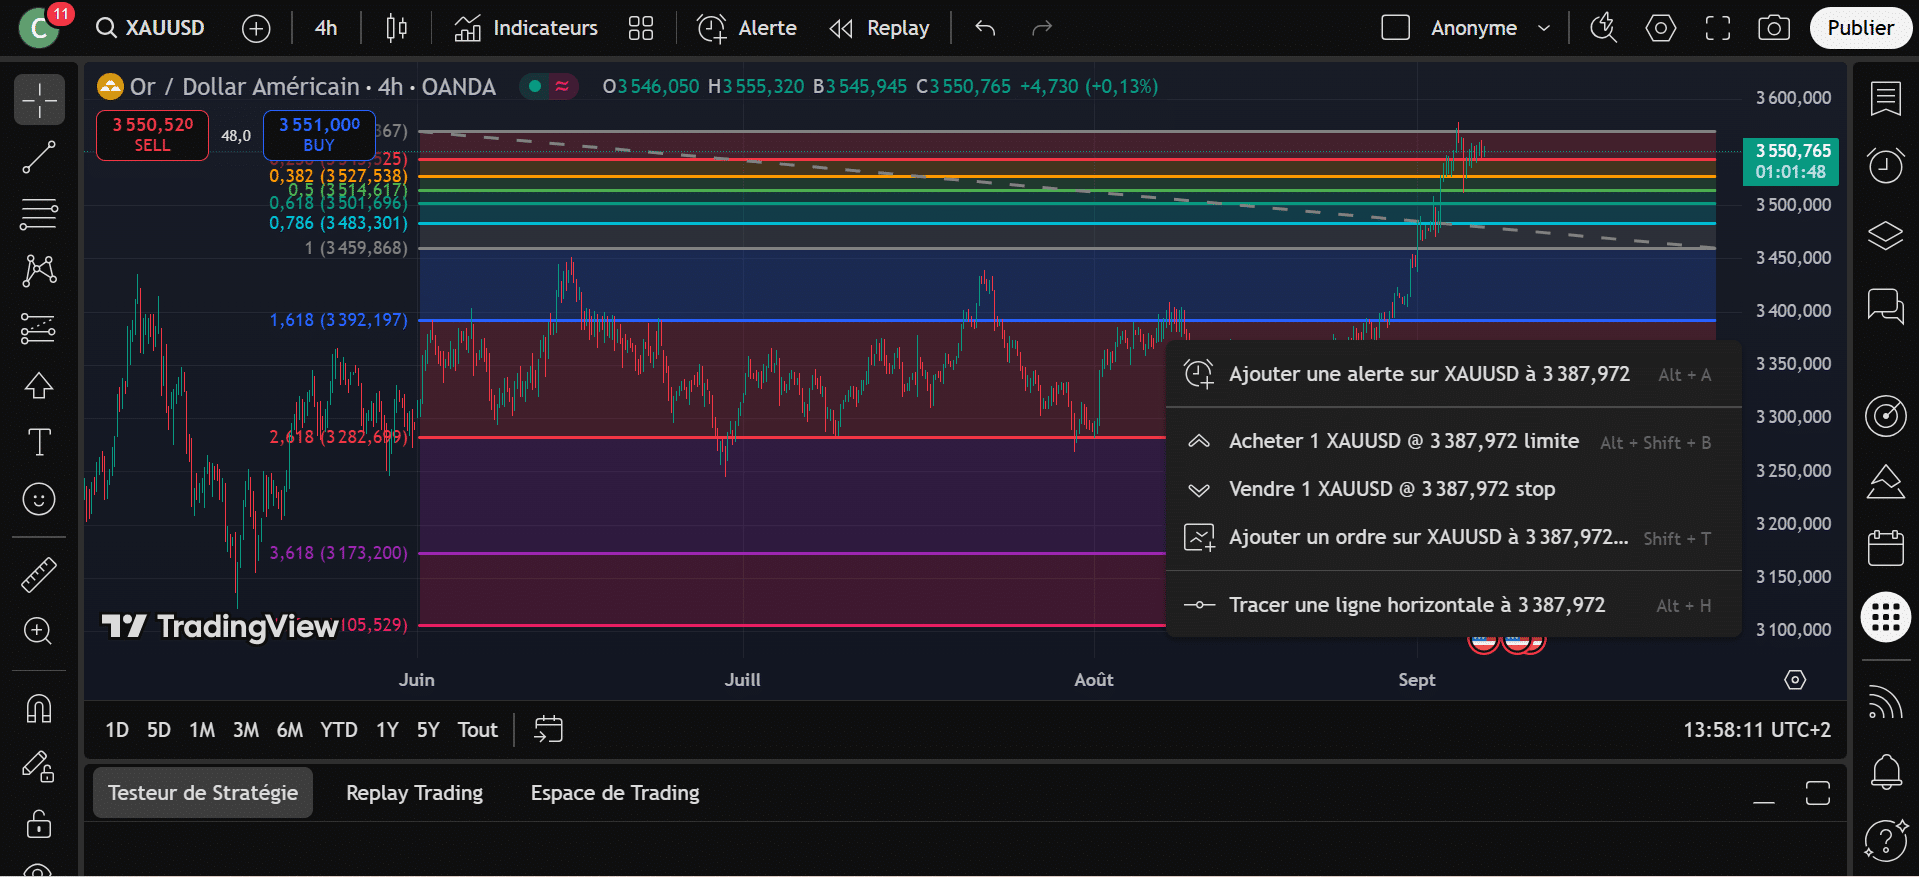Click the red SELL price button
The height and width of the screenshot is (877, 1919).
152,134
